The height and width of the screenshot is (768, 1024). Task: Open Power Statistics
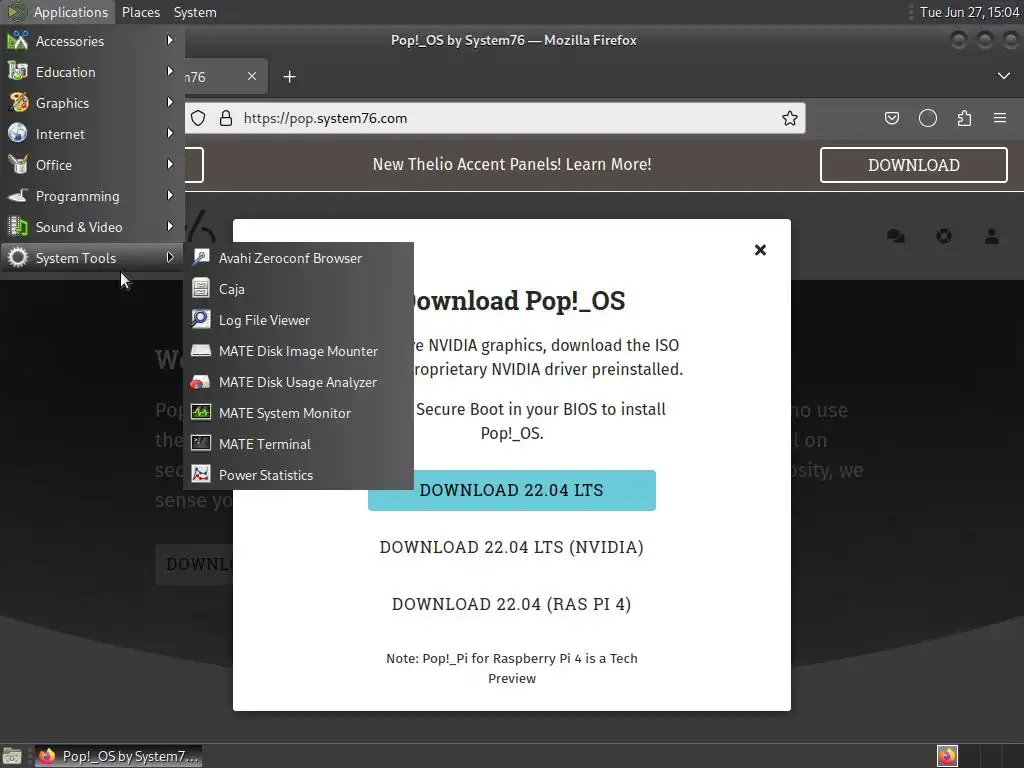[x=298, y=475]
